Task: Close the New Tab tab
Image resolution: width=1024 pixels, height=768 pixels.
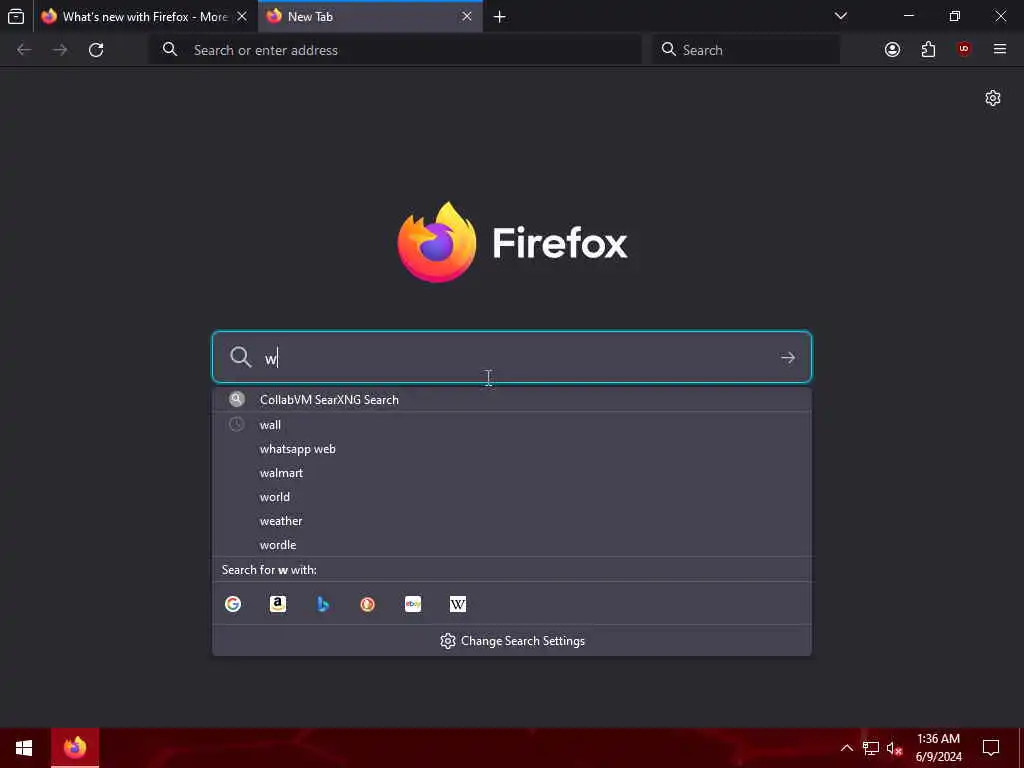Action: pos(467,16)
